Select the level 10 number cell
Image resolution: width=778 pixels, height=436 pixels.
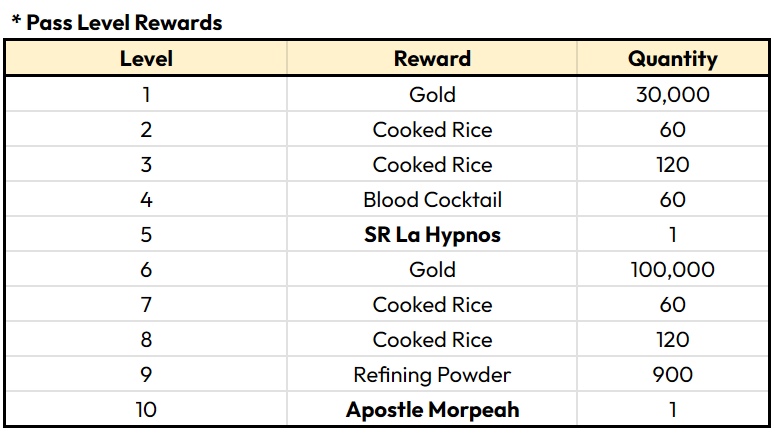click(x=146, y=410)
